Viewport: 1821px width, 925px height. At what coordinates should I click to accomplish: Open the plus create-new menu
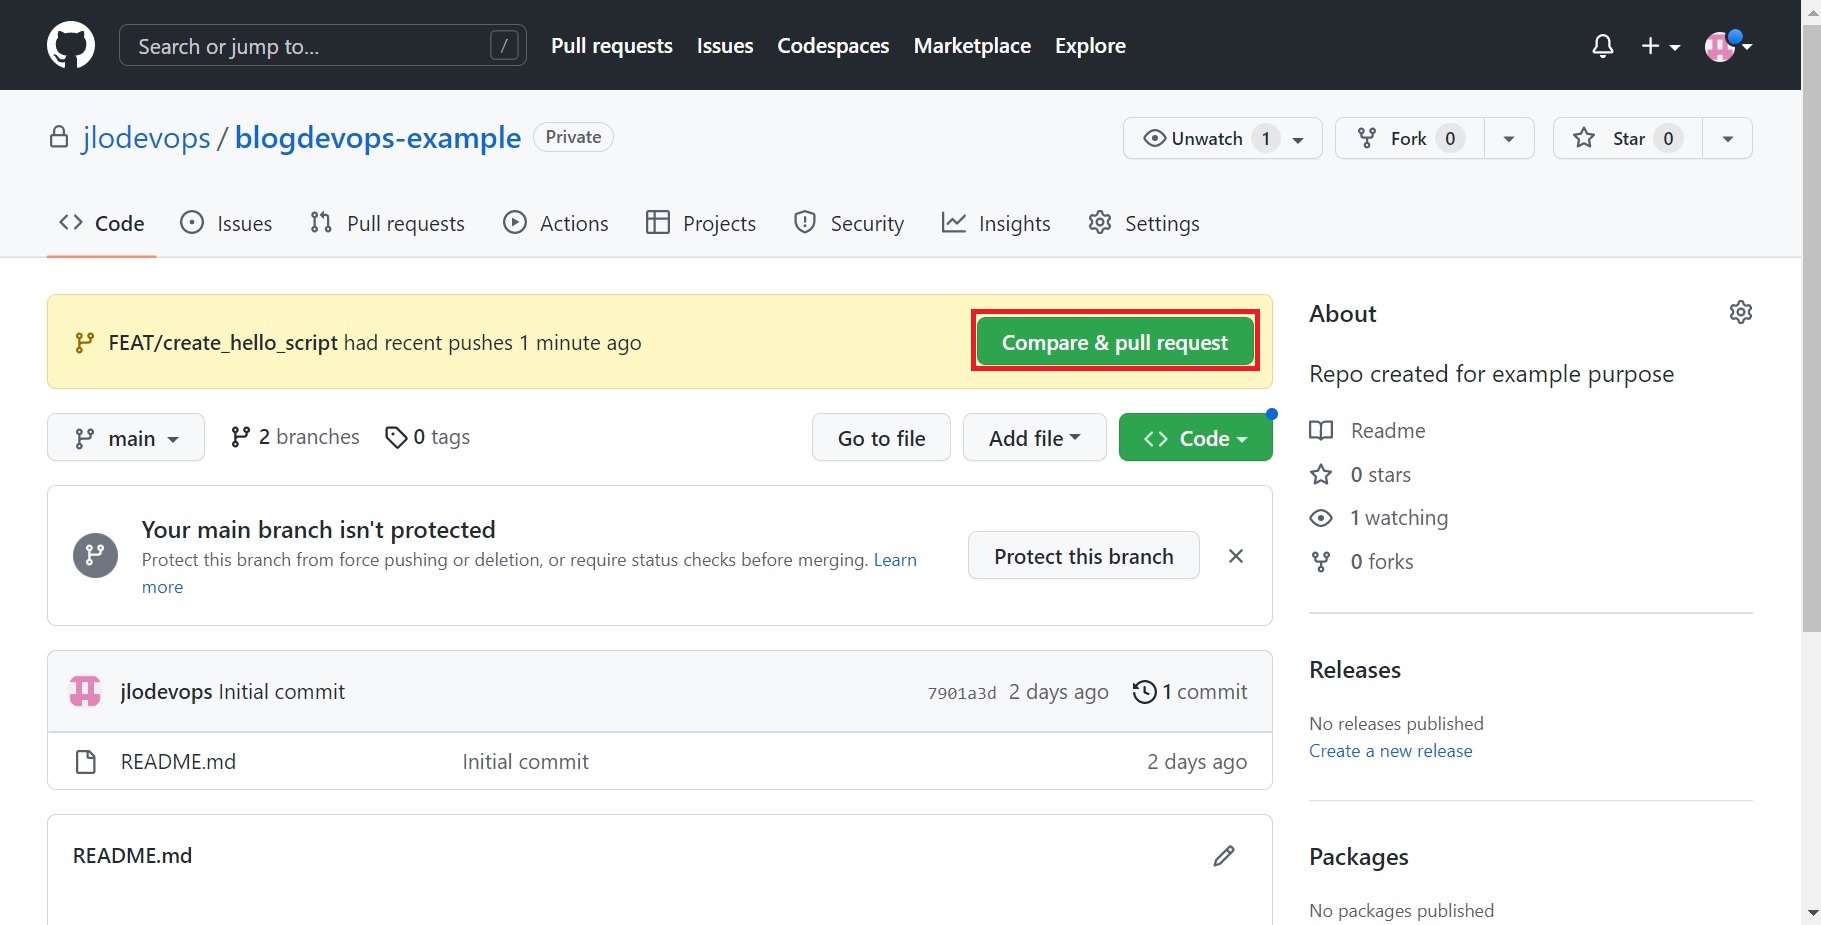[1660, 46]
